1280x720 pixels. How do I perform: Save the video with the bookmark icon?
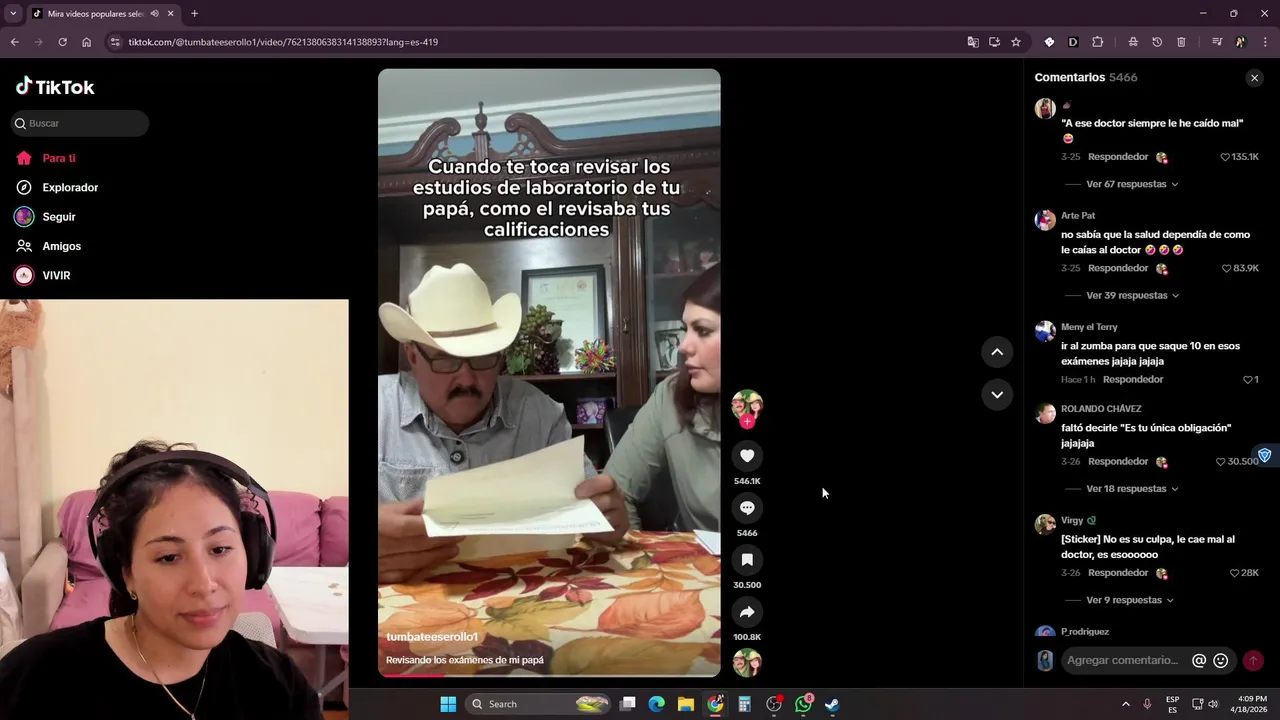click(747, 560)
